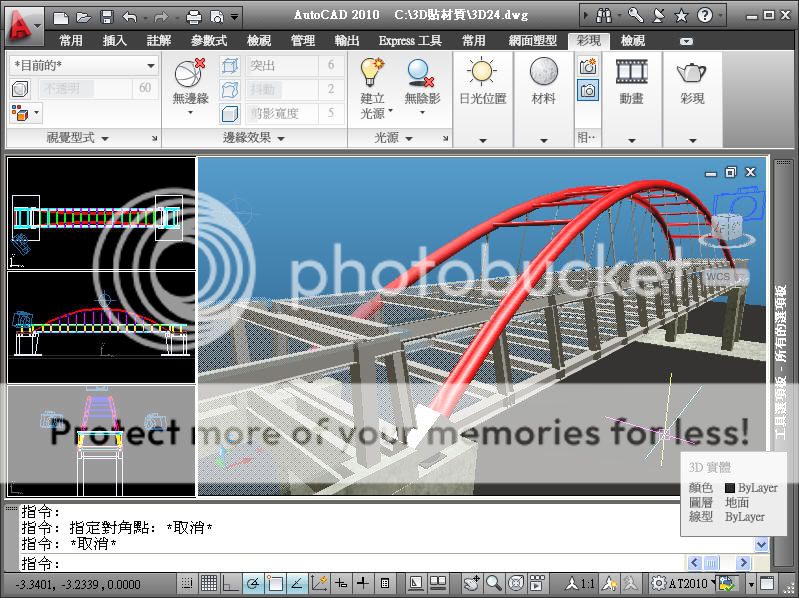This screenshot has height=598, width=799.
Task: Open ShowMotion icon in status bar
Action: tap(537, 583)
